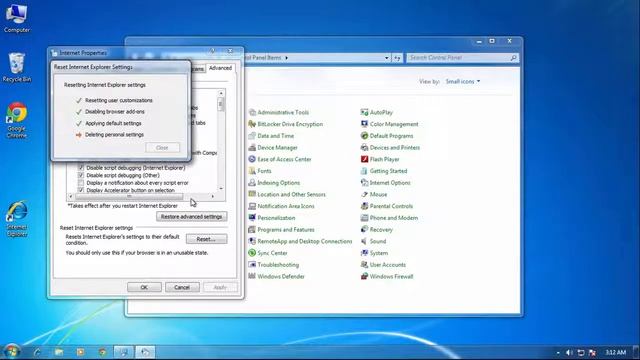Open Recycle Bin on desktop
The width and height of the screenshot is (640, 360).
[x=17, y=67]
